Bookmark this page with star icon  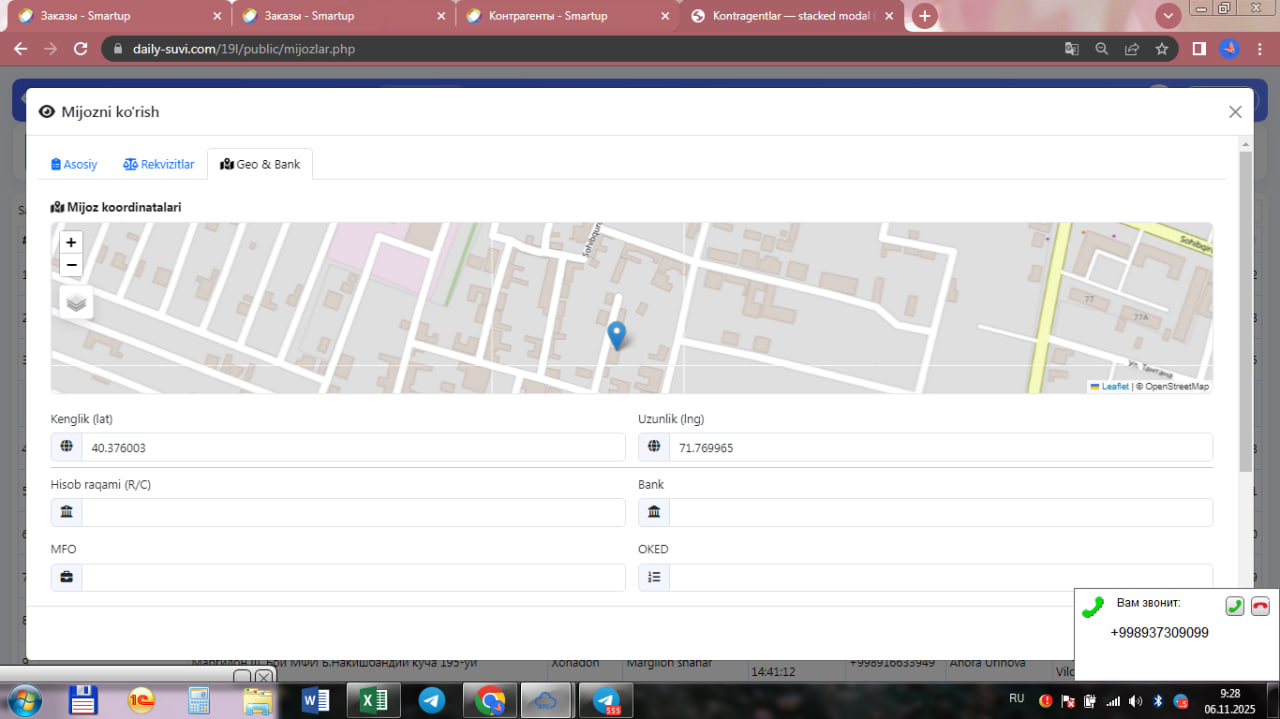[1161, 48]
